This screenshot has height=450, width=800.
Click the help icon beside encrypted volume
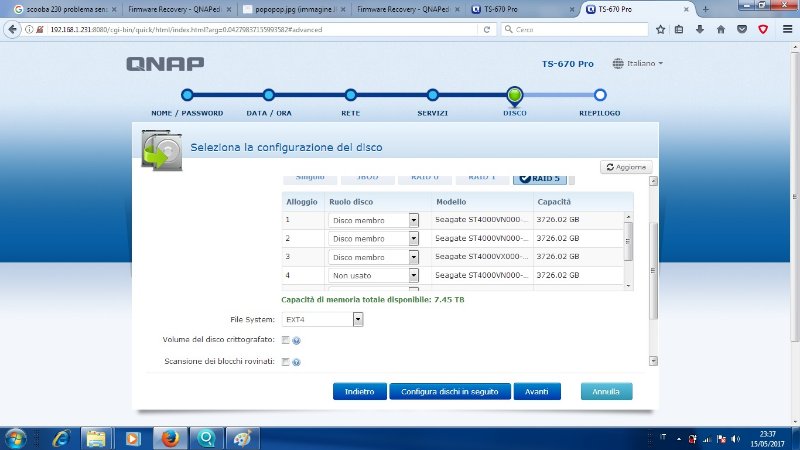click(297, 341)
